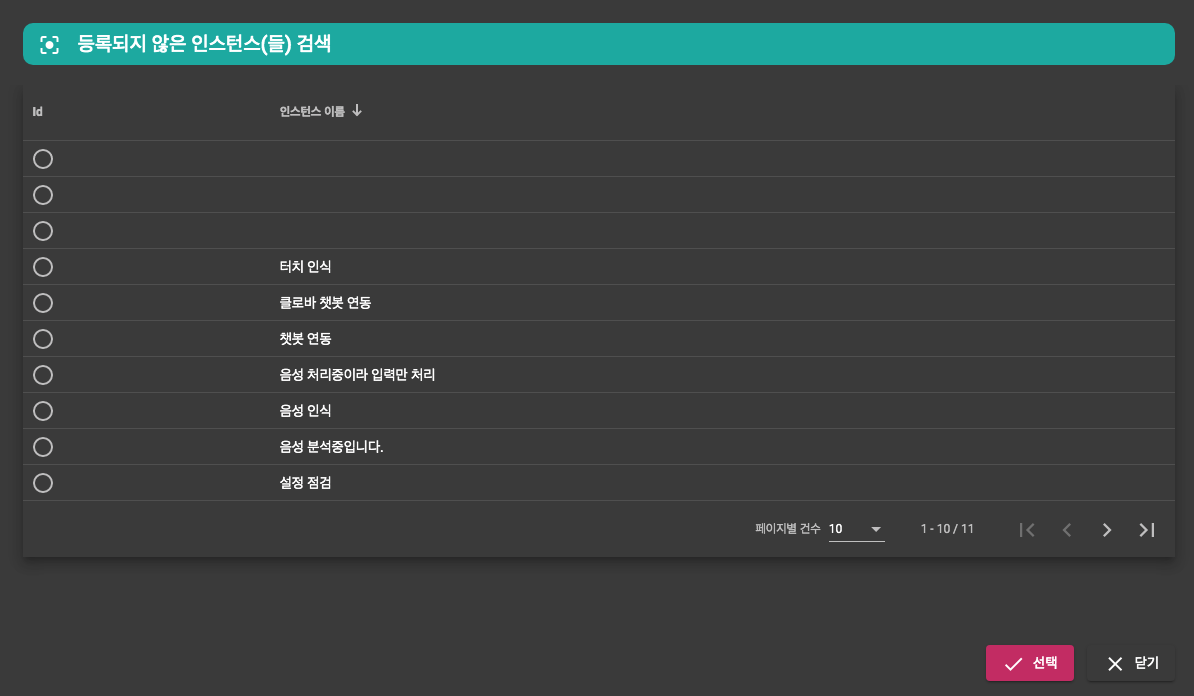The image size is (1194, 696).
Task: Select the radio button for 터치 인식
Action: 43,267
